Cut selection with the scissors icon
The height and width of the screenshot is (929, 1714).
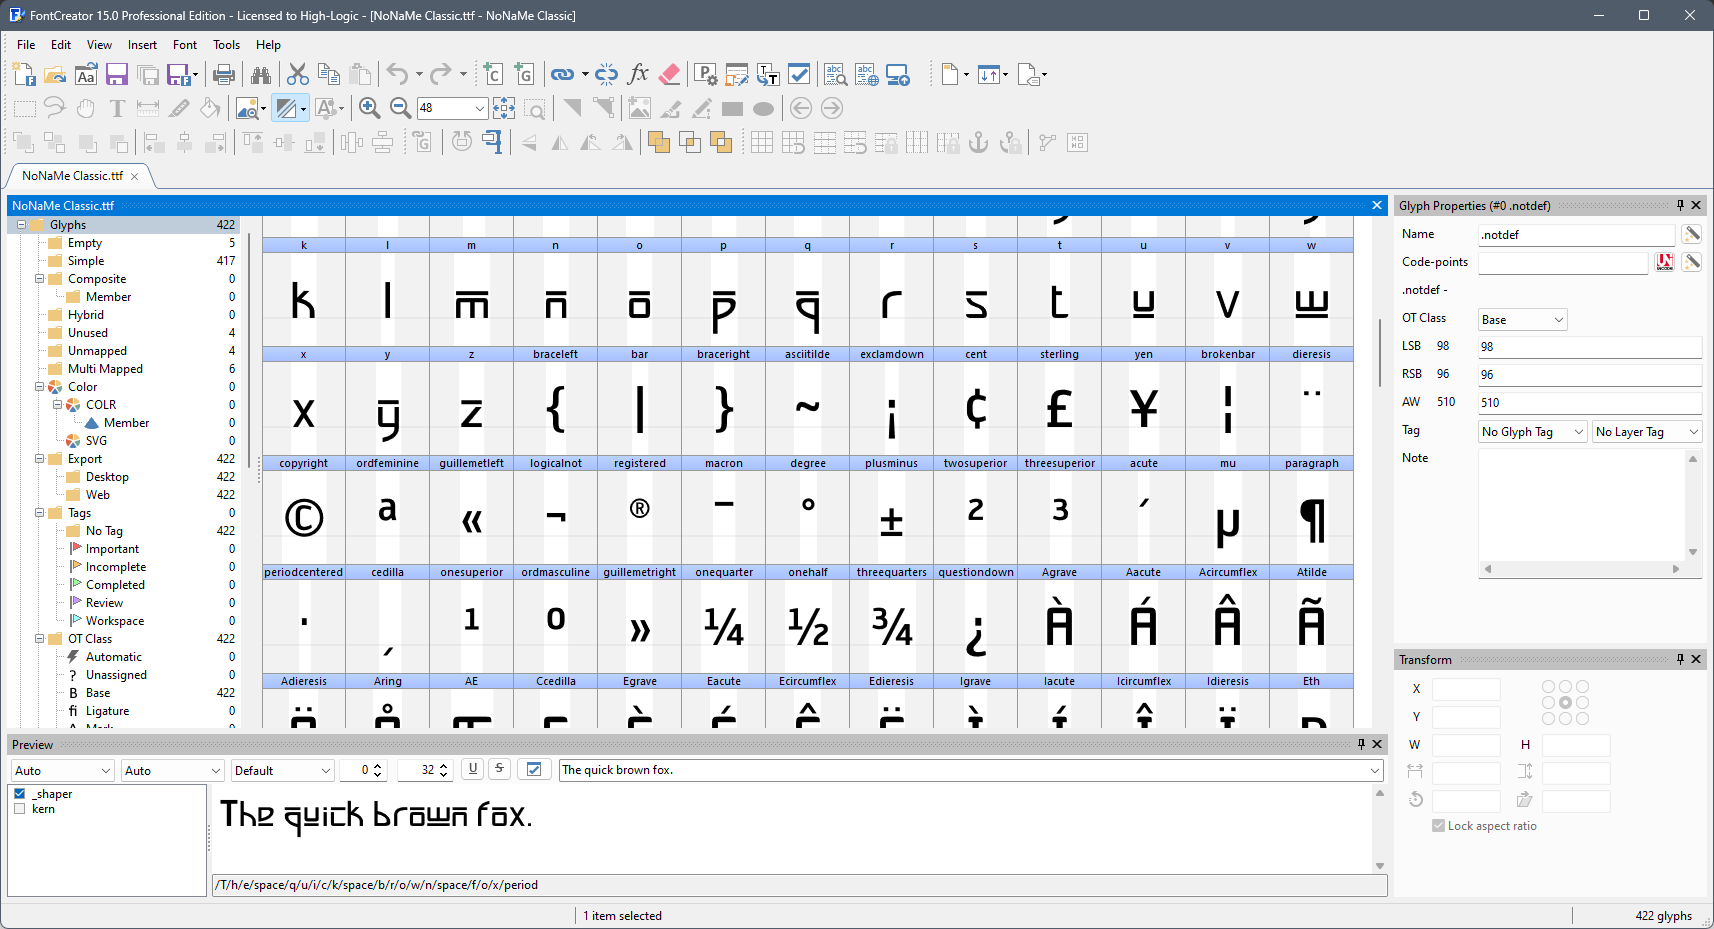pyautogui.click(x=297, y=74)
